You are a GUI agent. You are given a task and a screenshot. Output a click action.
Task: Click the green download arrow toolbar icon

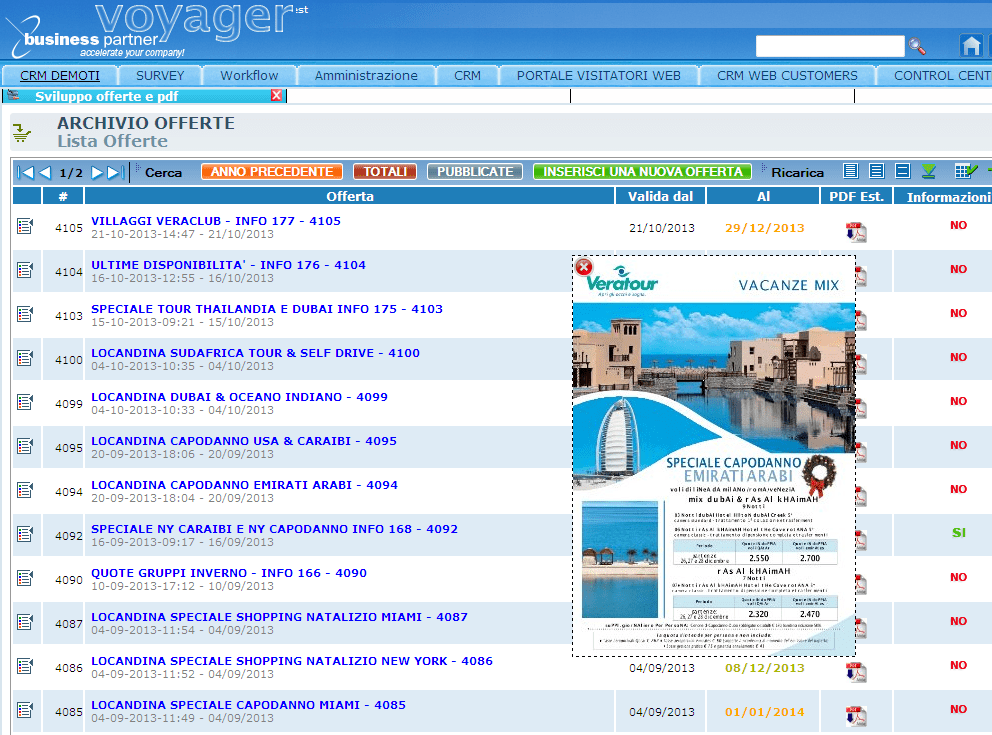[929, 171]
